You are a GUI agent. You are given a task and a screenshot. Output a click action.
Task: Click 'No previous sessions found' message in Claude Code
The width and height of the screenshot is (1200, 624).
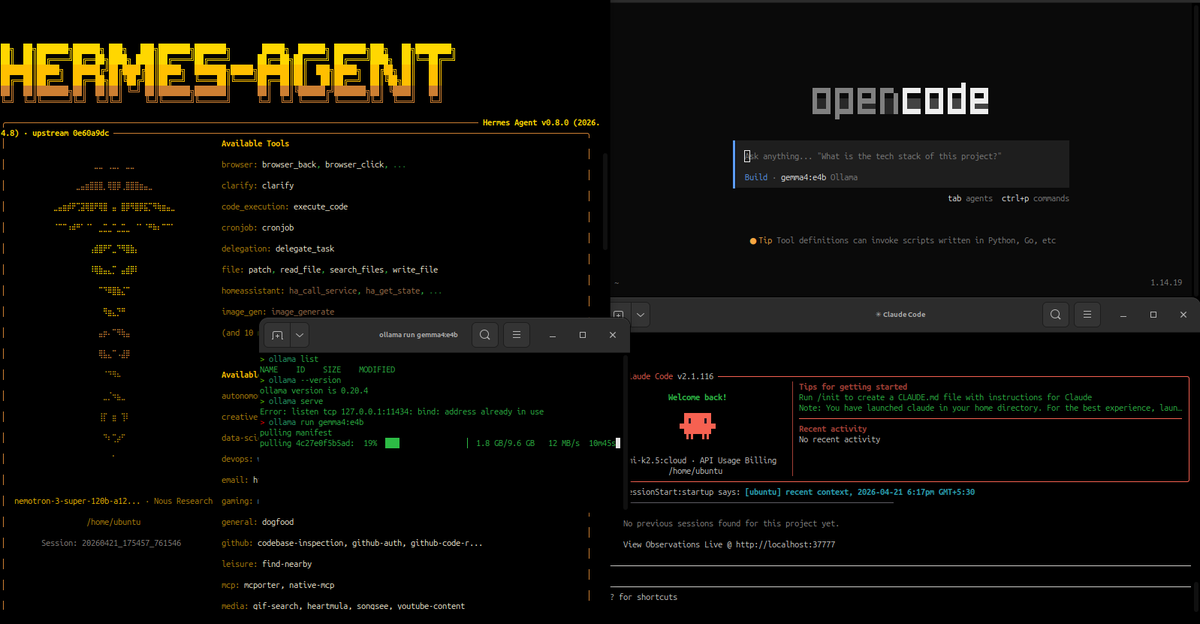click(731, 523)
